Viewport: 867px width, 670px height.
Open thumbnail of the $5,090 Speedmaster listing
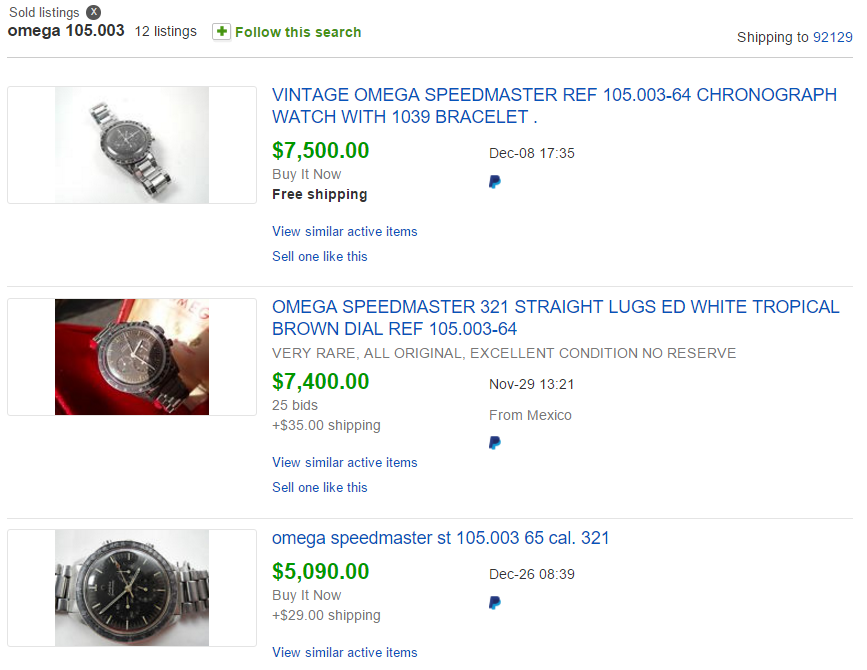[x=132, y=587]
